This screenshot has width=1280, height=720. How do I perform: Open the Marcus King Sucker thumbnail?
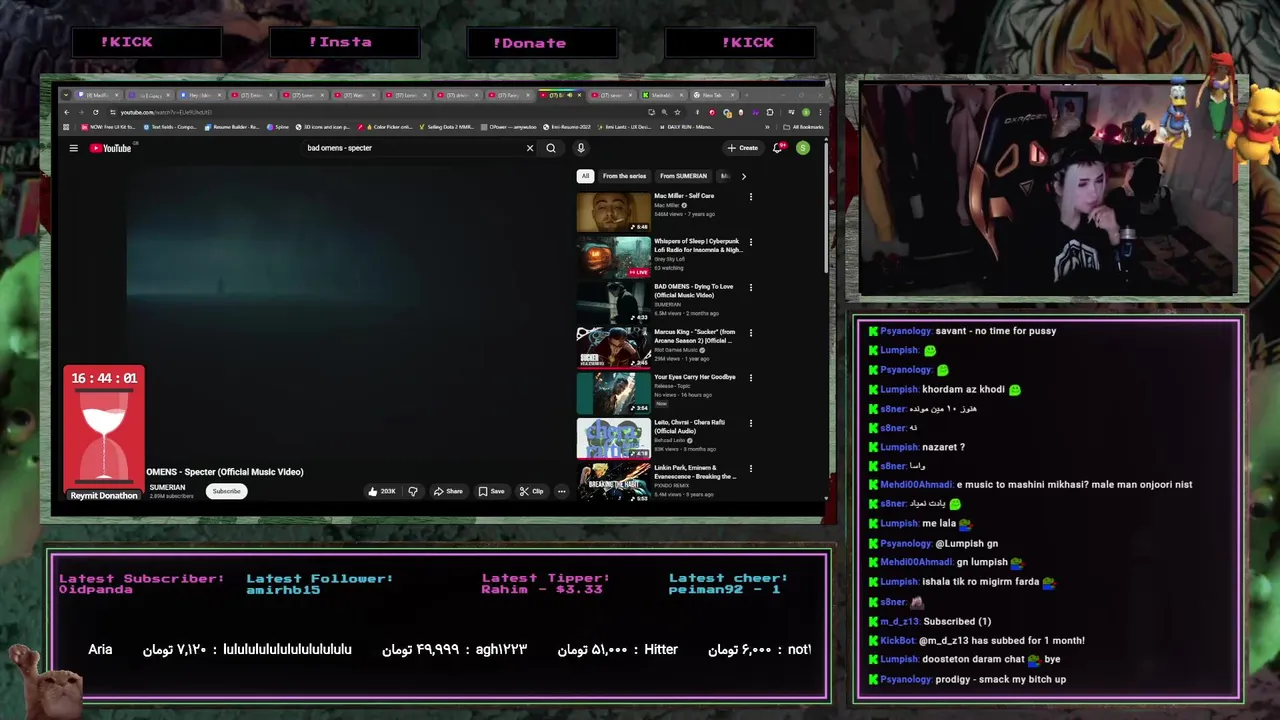(x=613, y=348)
